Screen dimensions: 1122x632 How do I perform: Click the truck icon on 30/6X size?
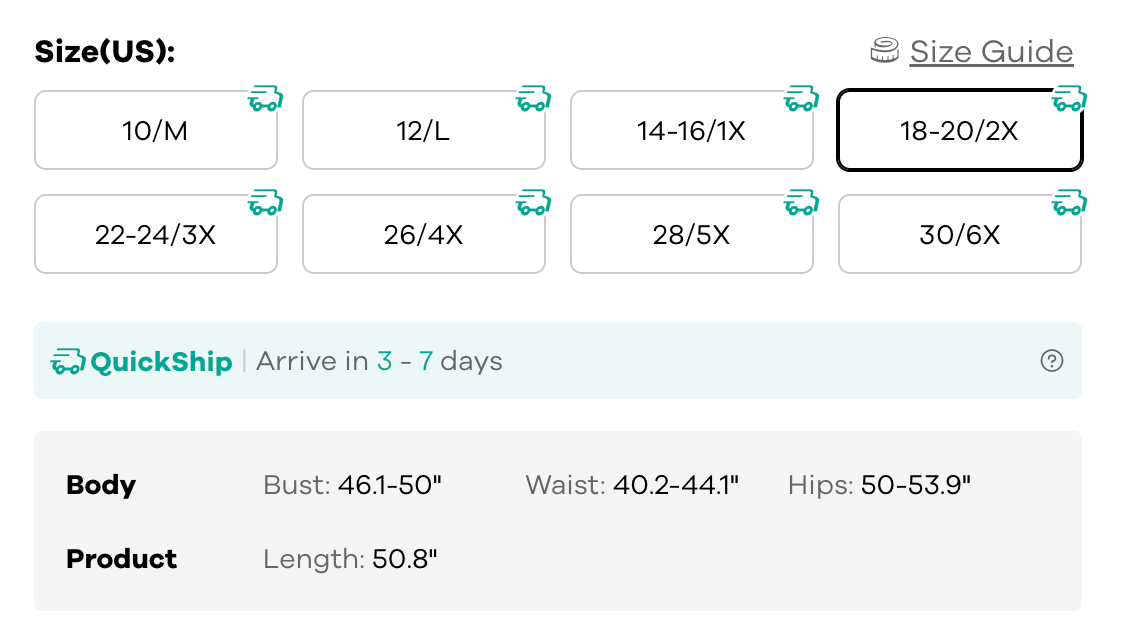tap(1069, 203)
